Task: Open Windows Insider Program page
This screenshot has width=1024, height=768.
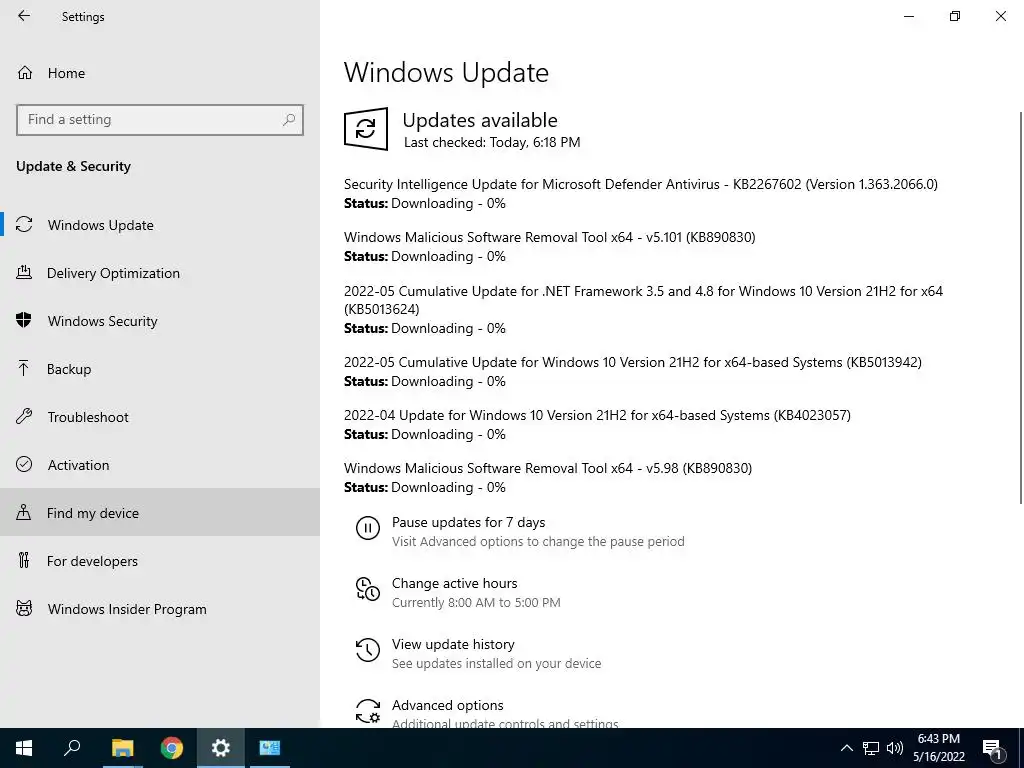Action: [x=160, y=609]
